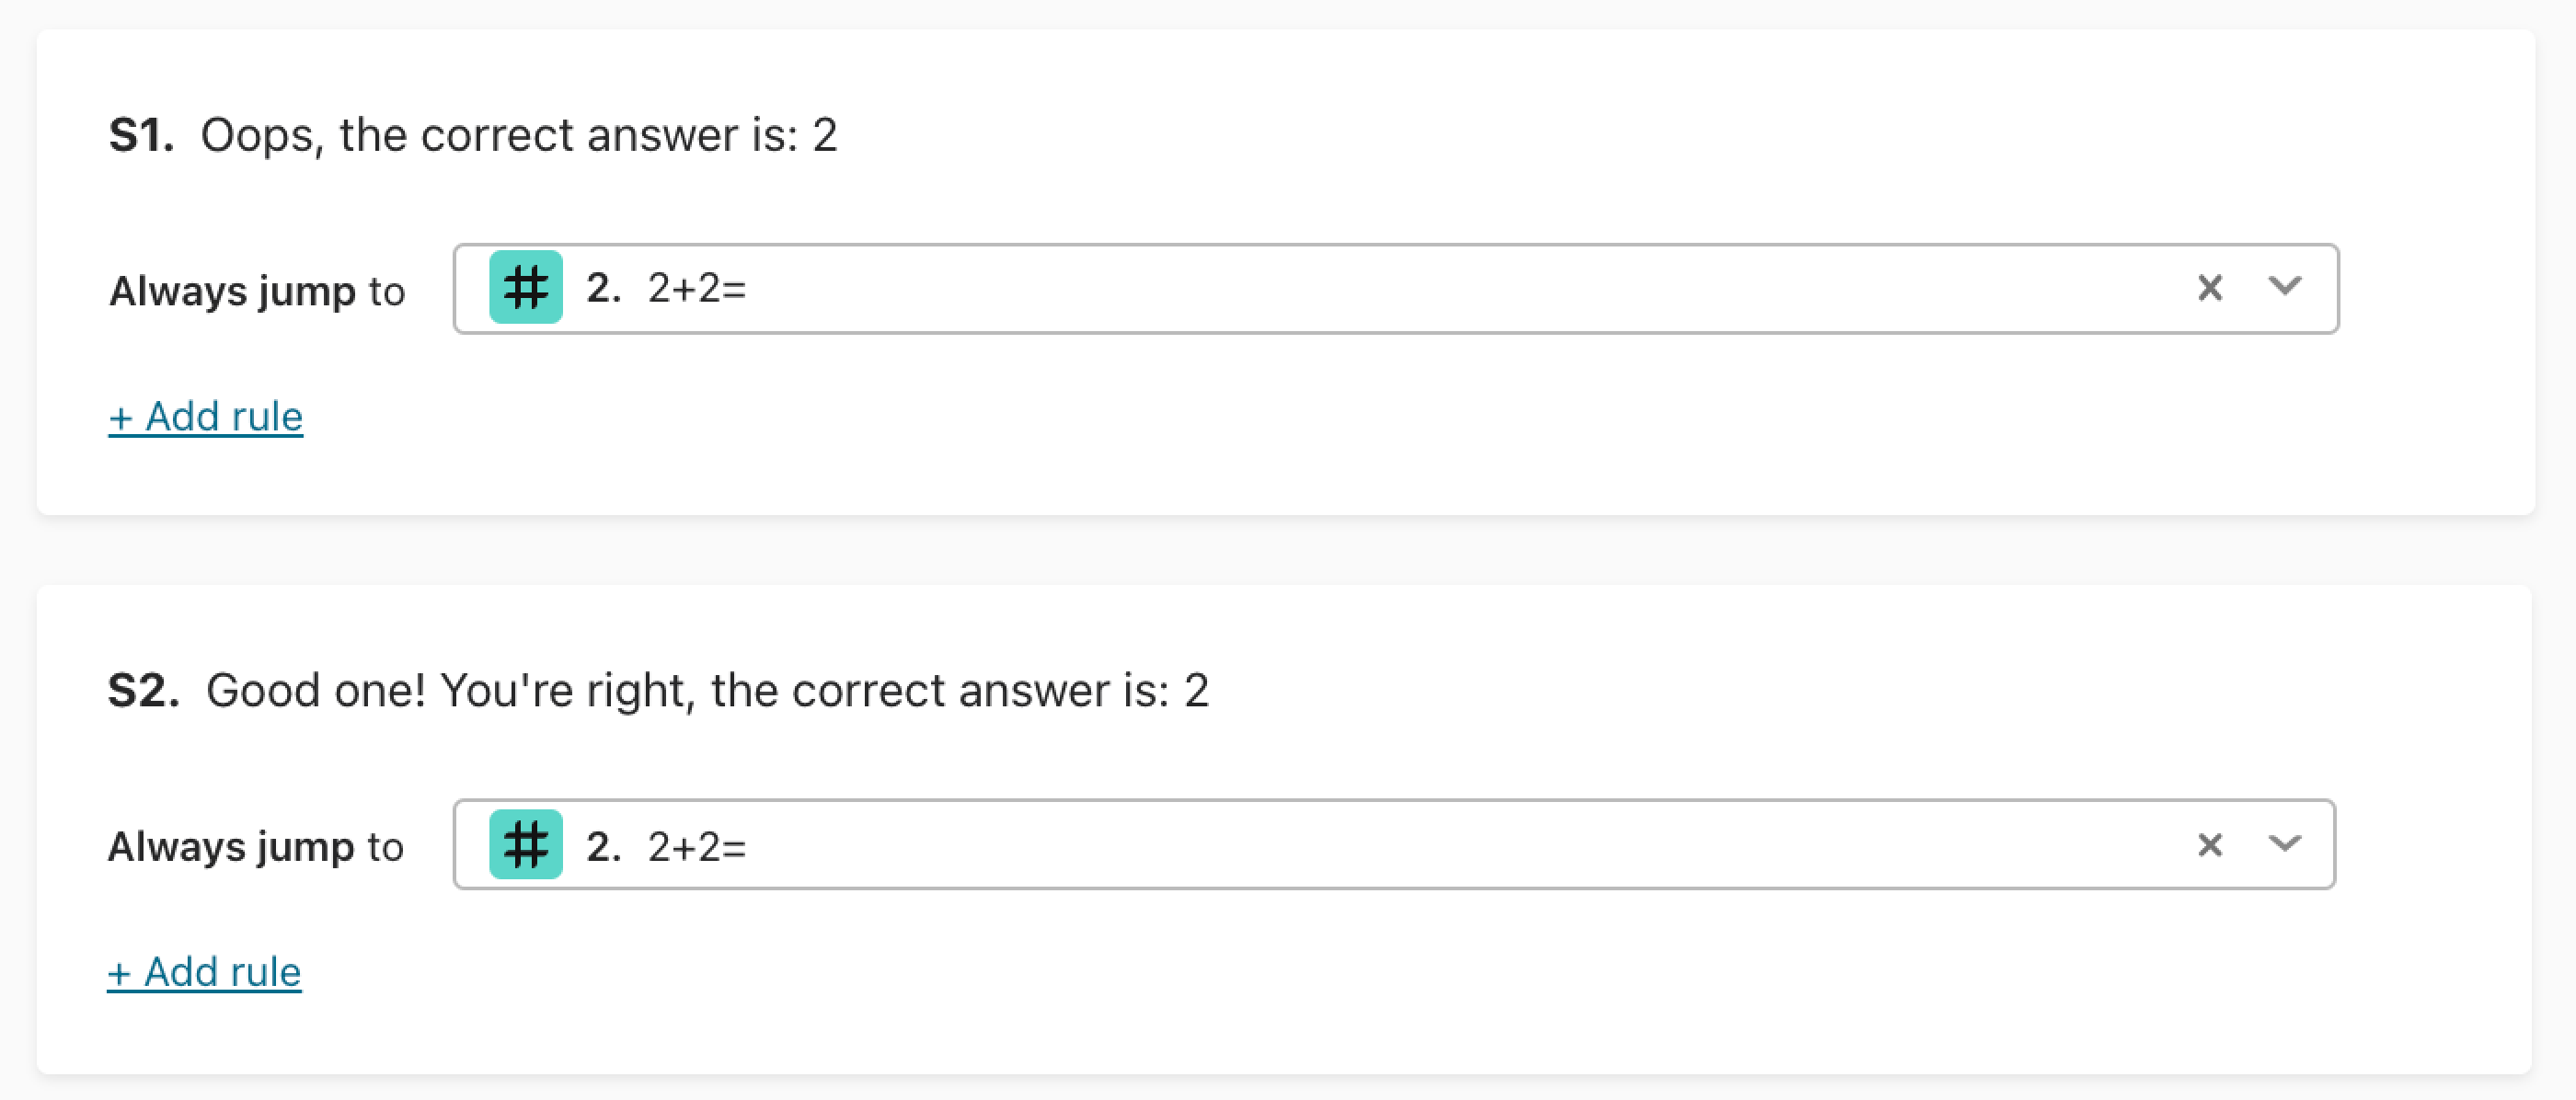The image size is (2576, 1100).
Task: Open S1 jump destination combo box '2. 2+2='
Action: 1396,288
